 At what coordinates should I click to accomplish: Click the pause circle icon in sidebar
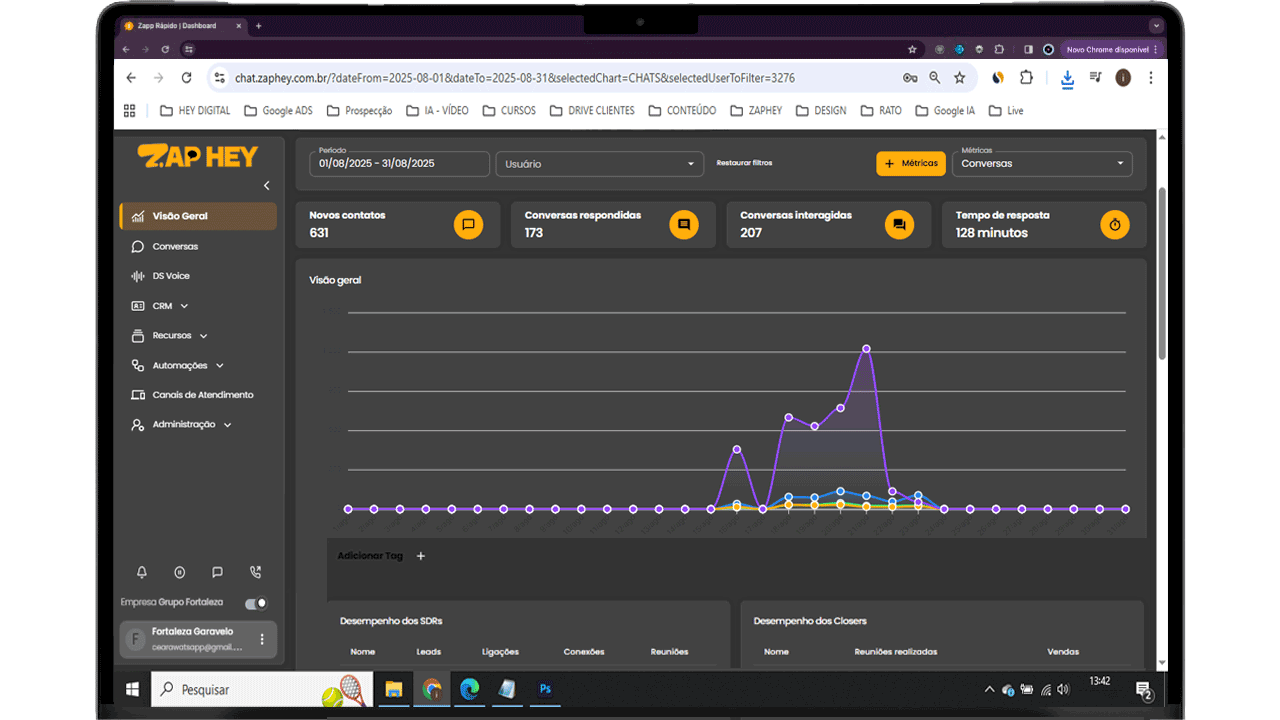pyautogui.click(x=180, y=573)
